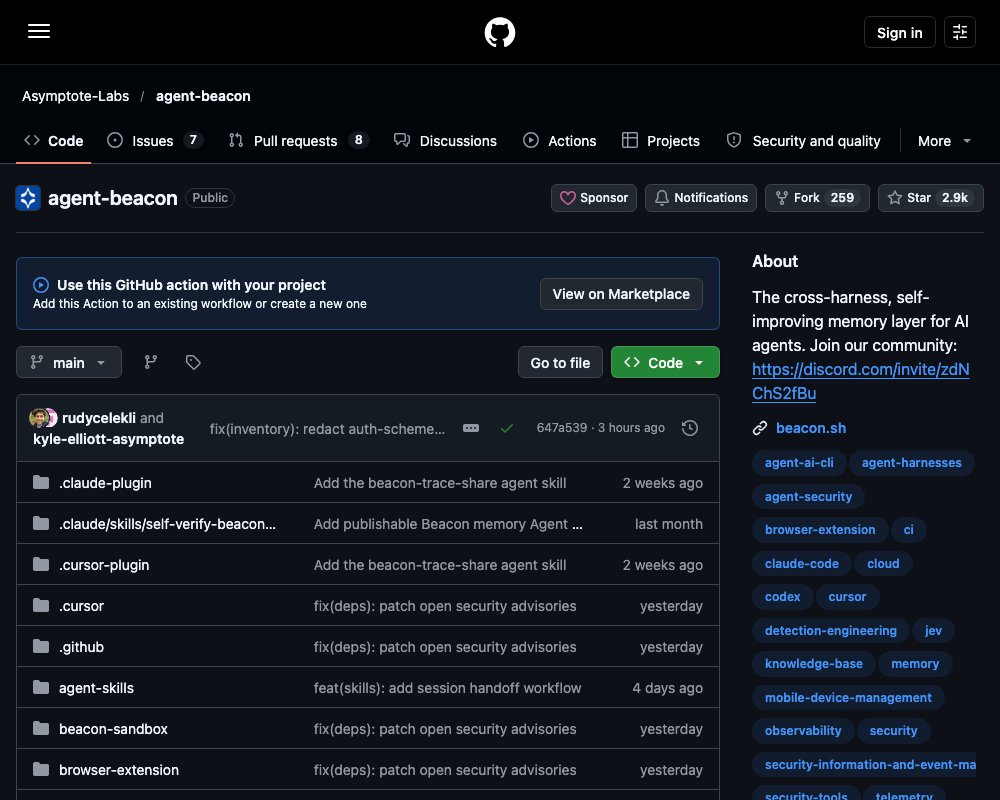Viewport: 1000px width, 800px height.
Task: Open the Discussions tab
Action: coord(445,141)
